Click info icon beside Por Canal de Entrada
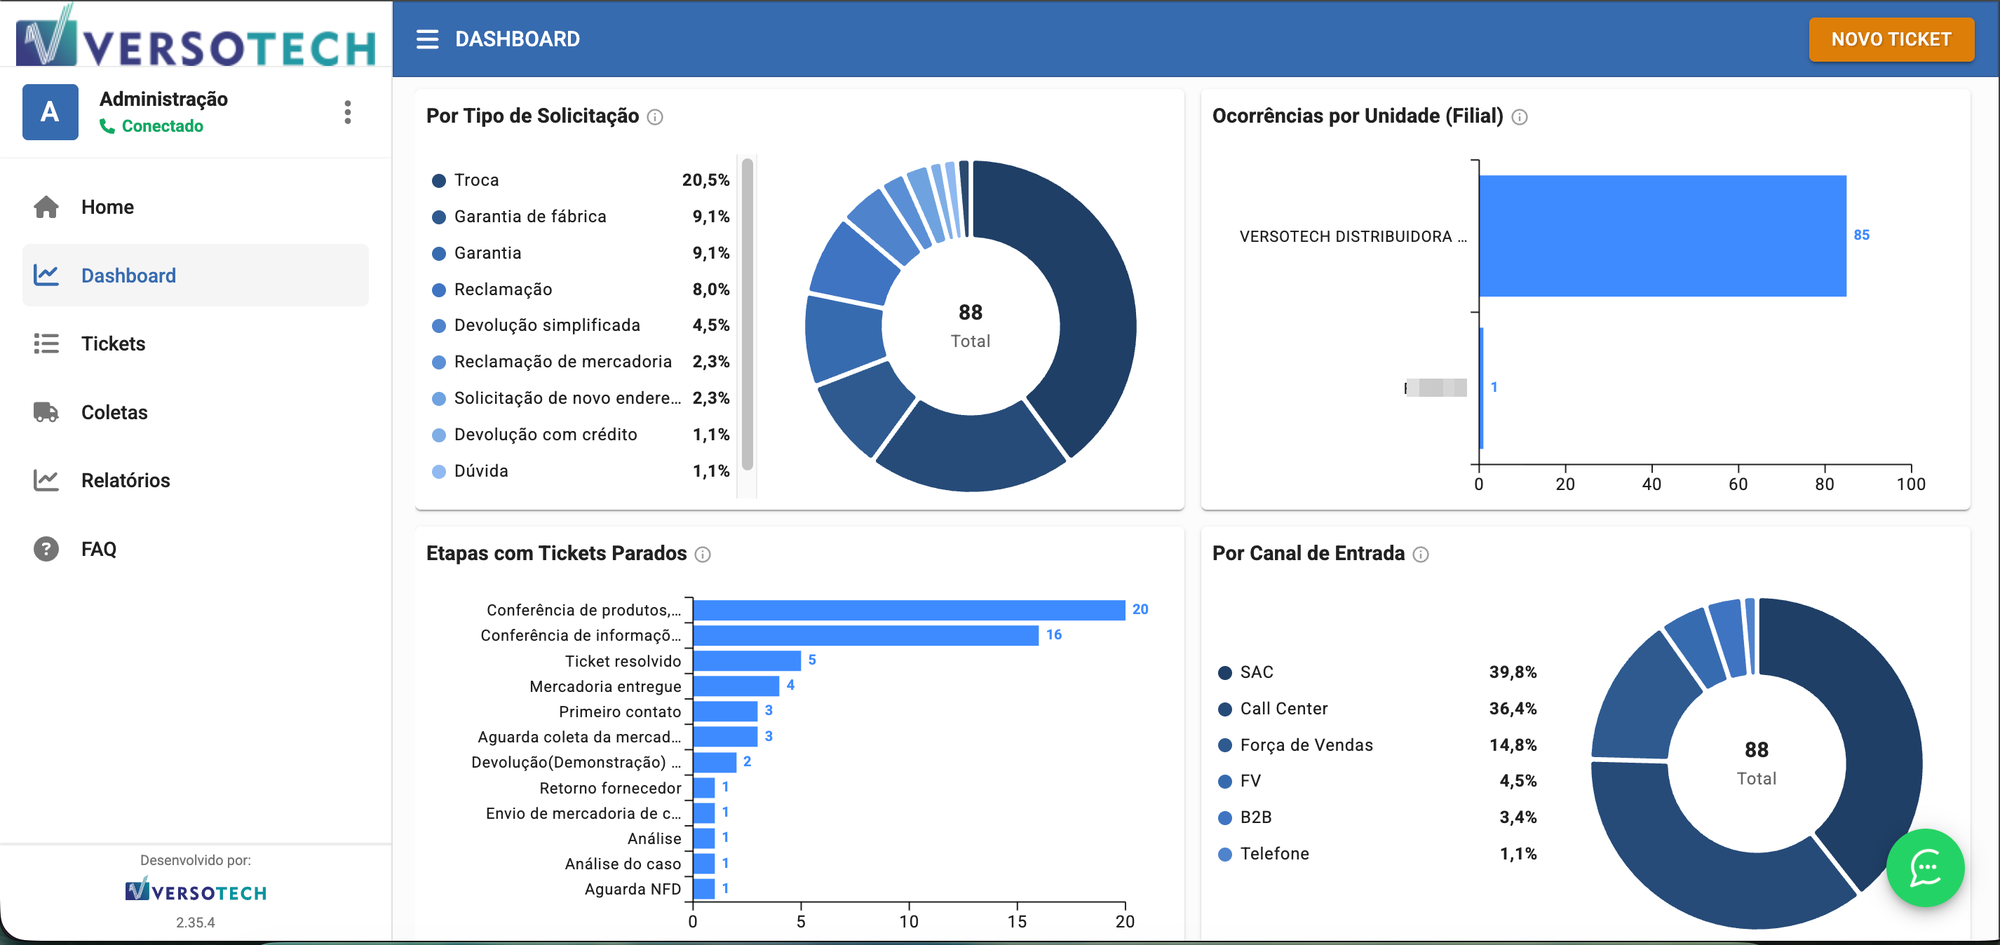 pyautogui.click(x=1421, y=554)
